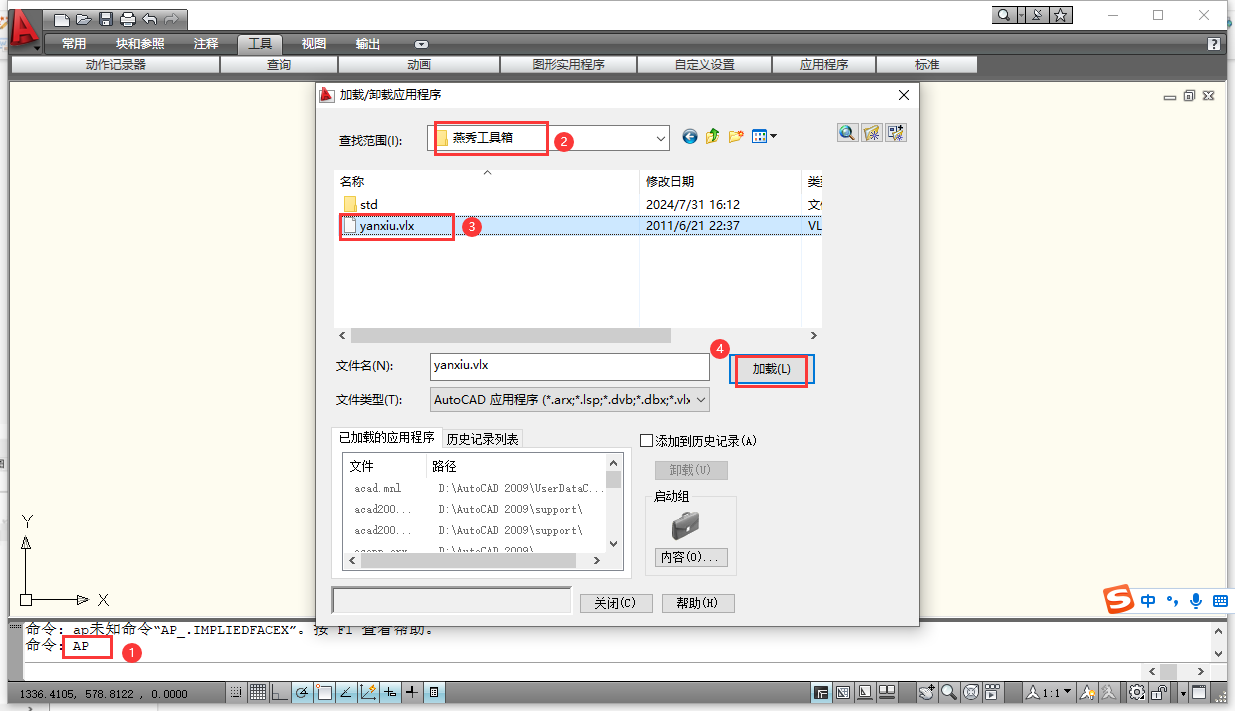1235x711 pixels.
Task: Open the AutoCAD application menu logo
Action: 22,27
